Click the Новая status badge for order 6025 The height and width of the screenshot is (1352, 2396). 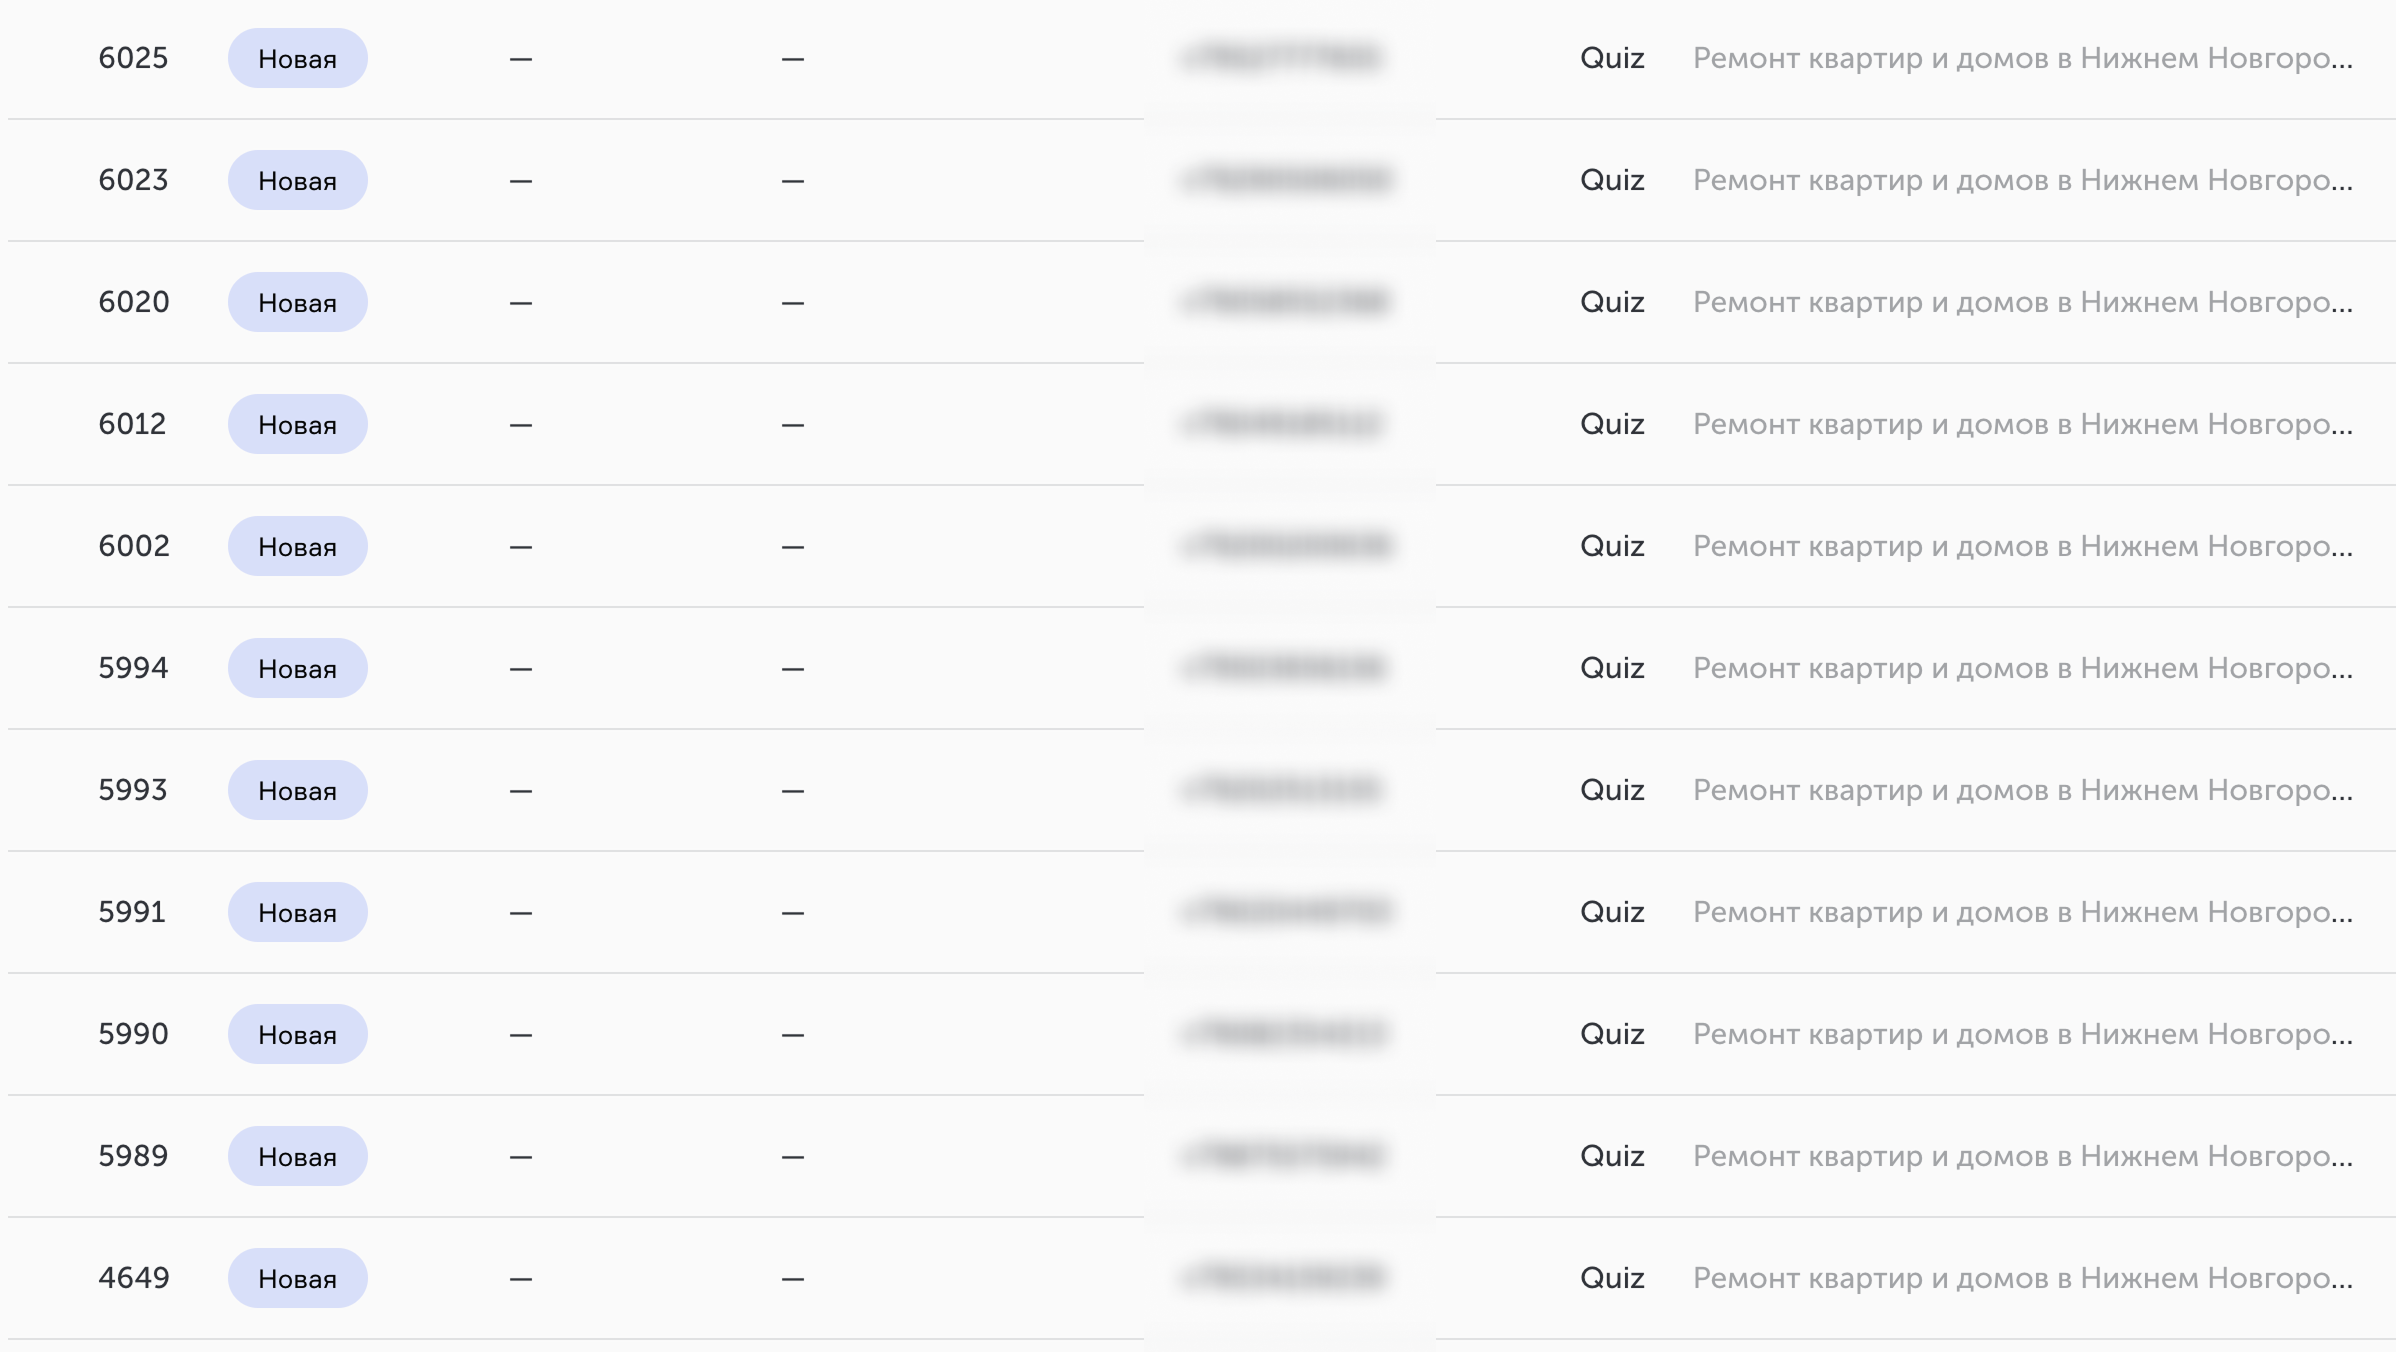pyautogui.click(x=297, y=58)
